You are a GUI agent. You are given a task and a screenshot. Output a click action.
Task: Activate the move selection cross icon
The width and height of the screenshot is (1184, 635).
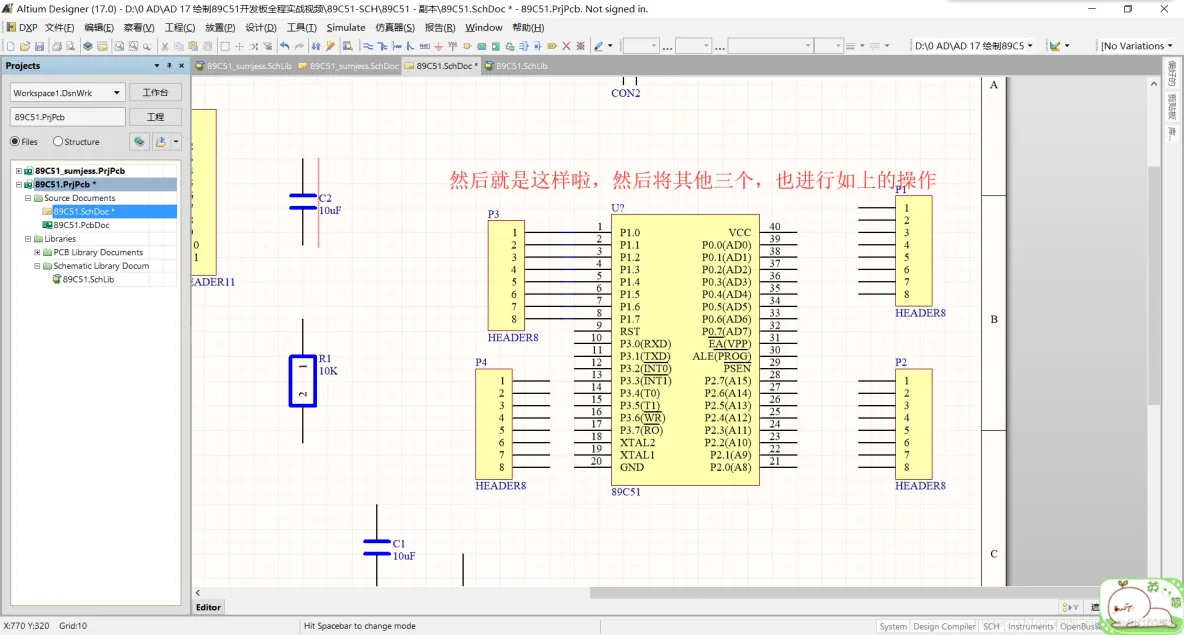point(239,46)
